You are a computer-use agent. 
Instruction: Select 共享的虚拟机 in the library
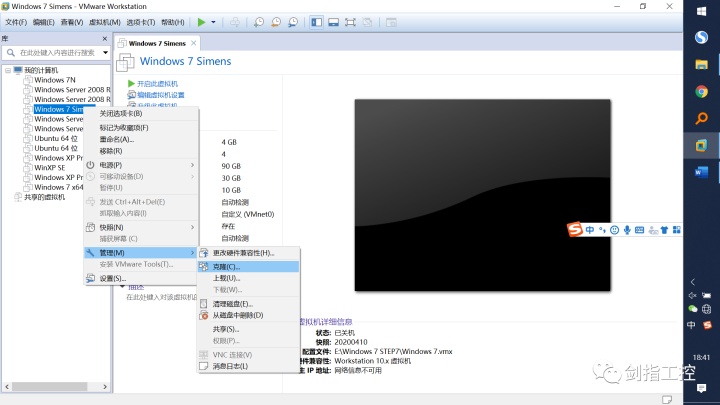45,197
